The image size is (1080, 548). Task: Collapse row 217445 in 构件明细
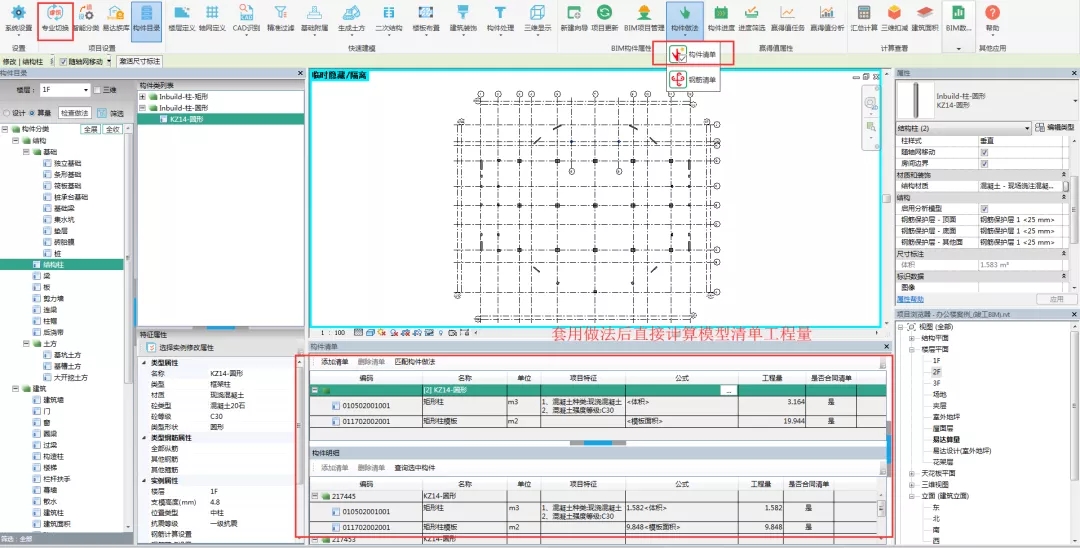[315, 496]
